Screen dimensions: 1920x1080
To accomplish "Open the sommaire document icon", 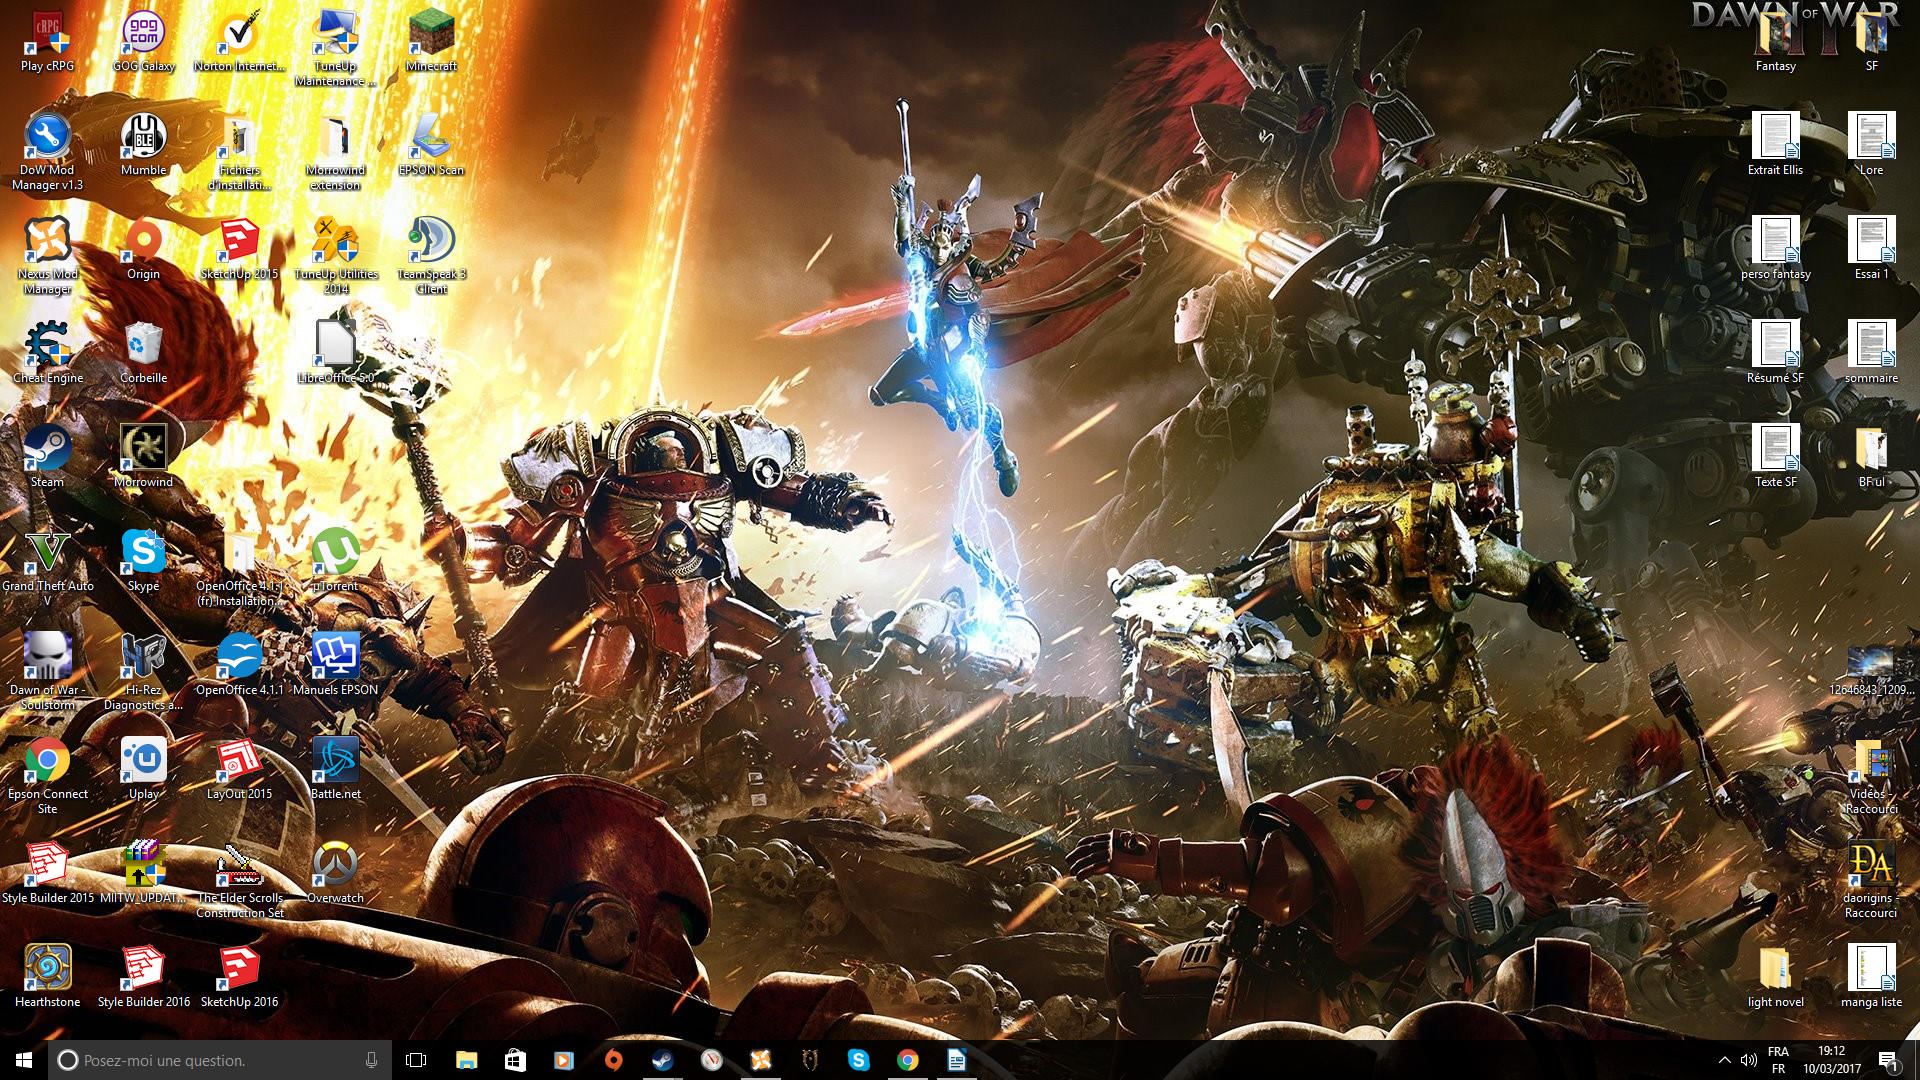I will [1871, 353].
